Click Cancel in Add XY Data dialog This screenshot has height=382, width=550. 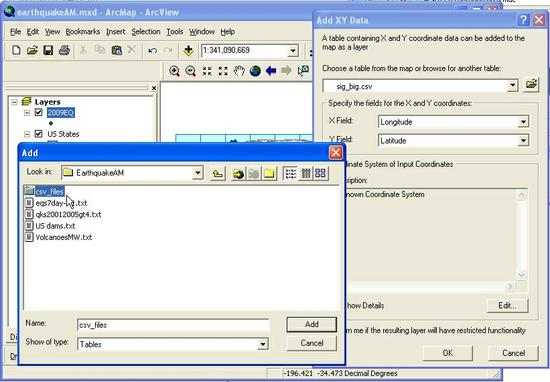(x=513, y=353)
